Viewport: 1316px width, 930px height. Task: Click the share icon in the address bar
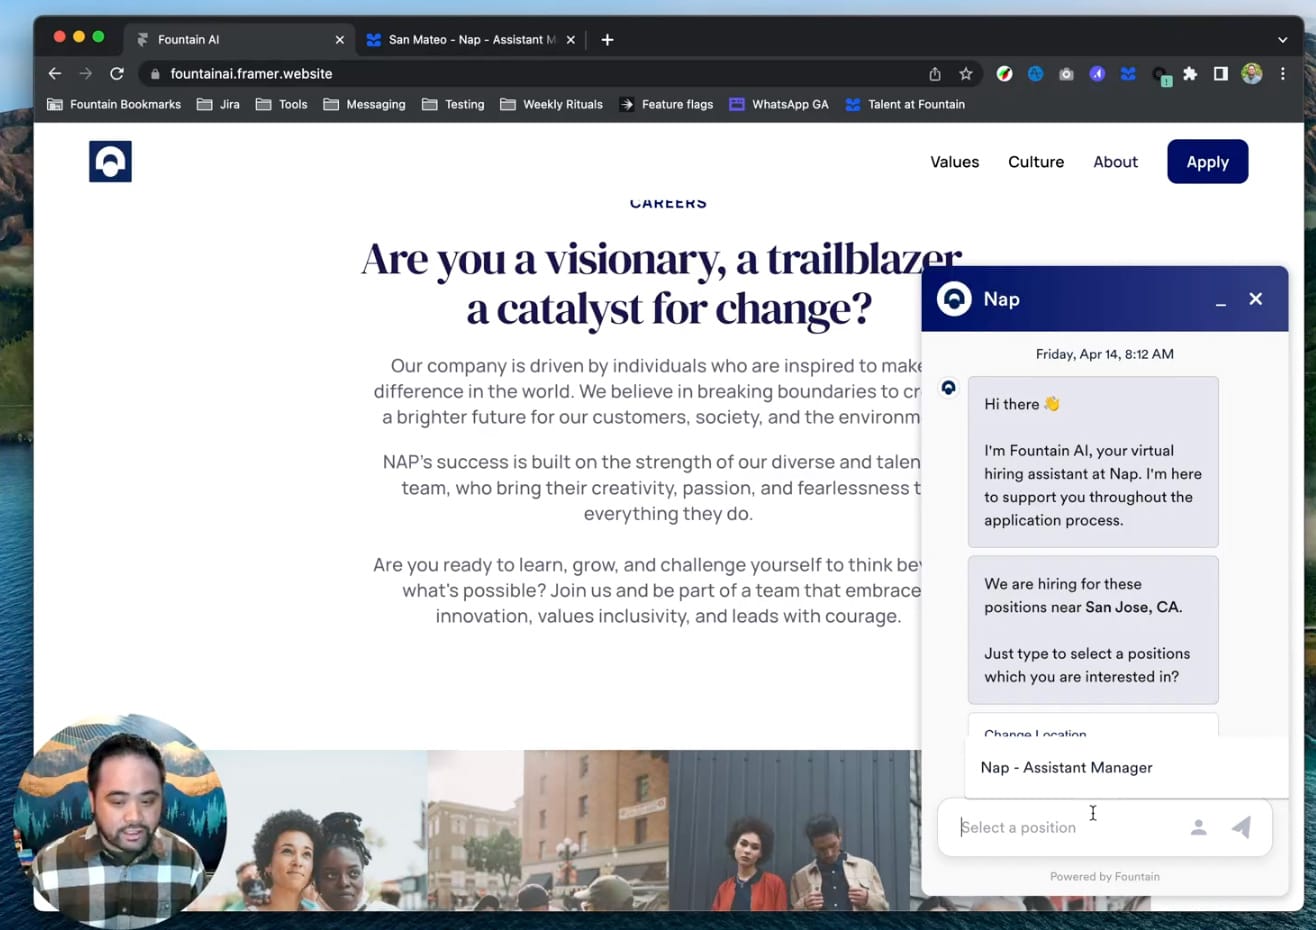pos(935,74)
